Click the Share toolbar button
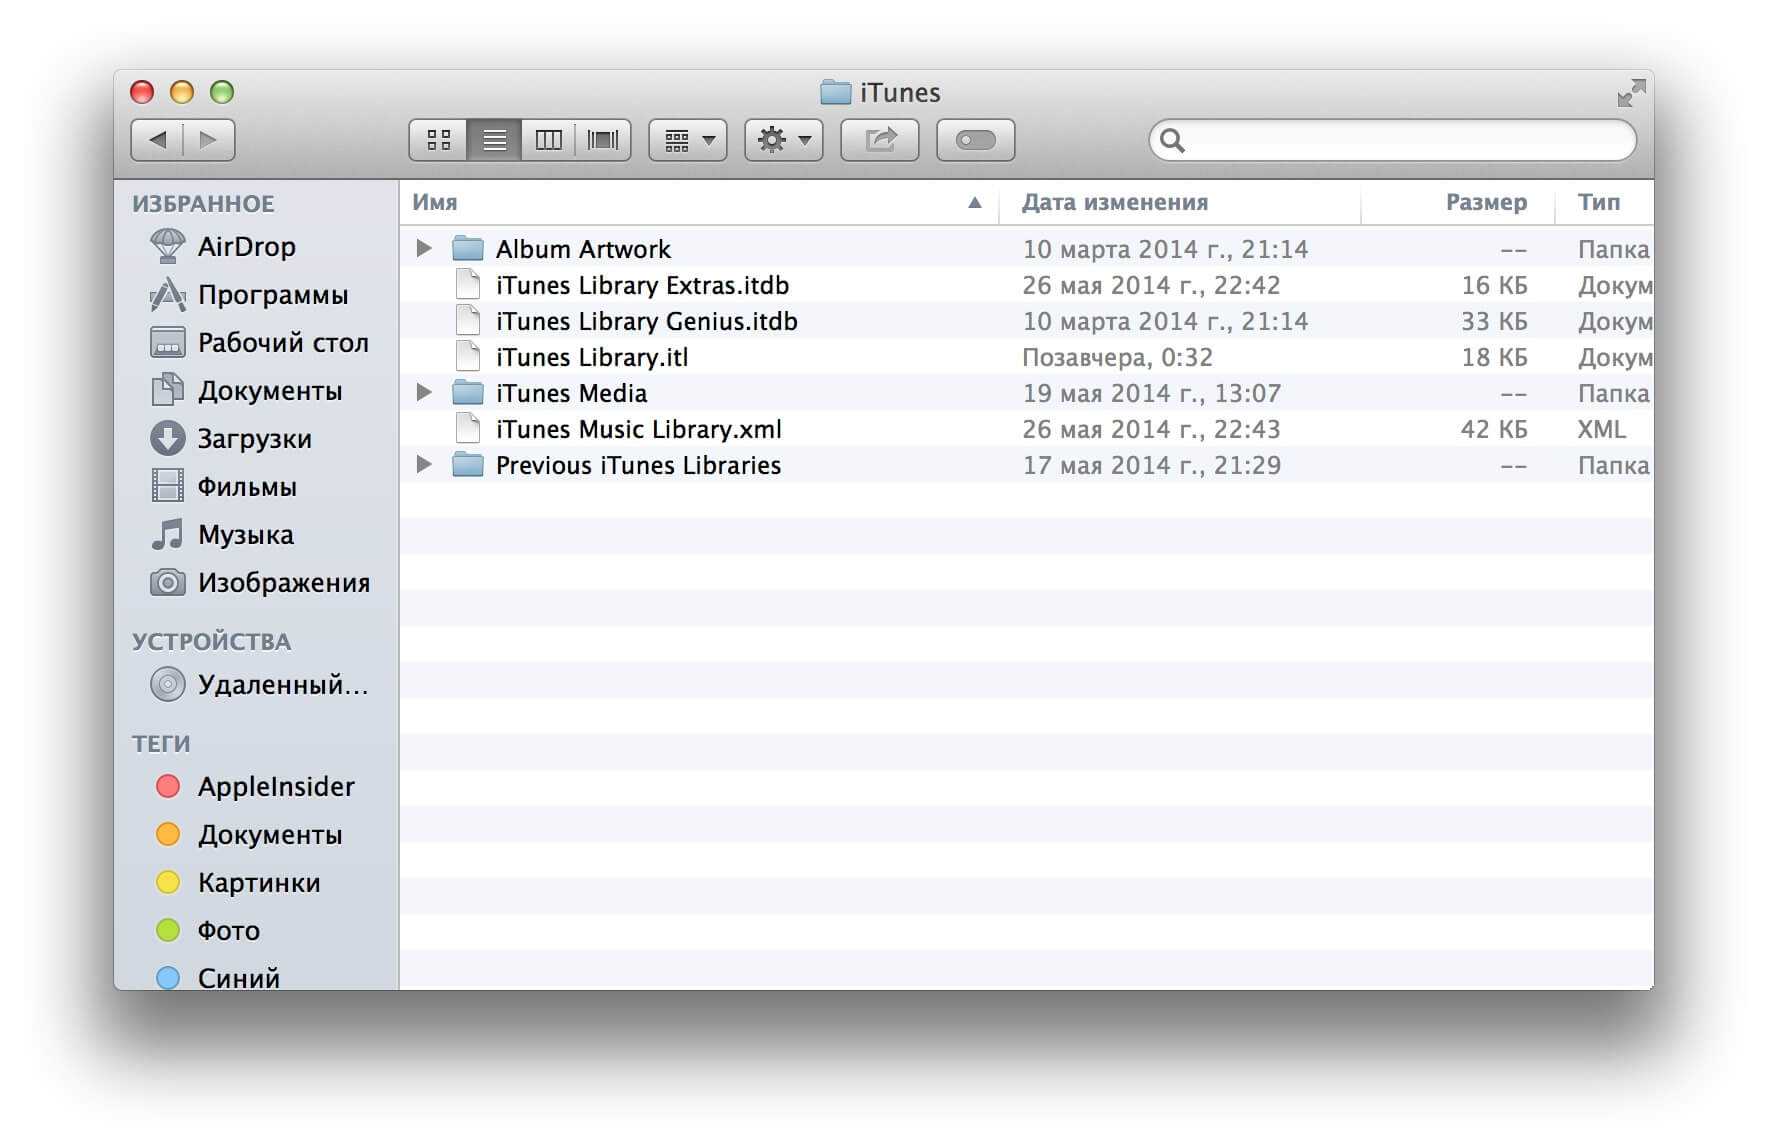The width and height of the screenshot is (1768, 1148). click(880, 140)
